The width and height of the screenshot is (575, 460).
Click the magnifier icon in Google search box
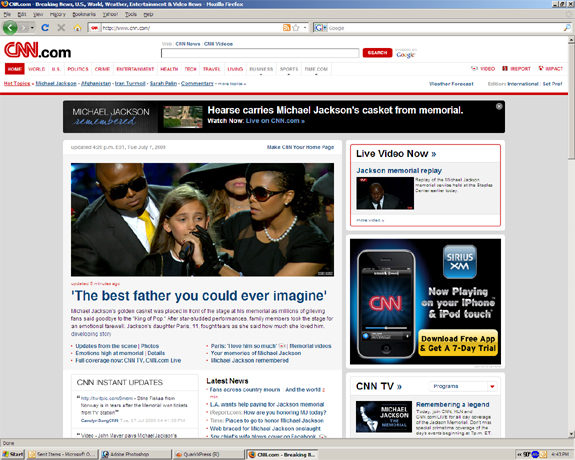pos(567,28)
